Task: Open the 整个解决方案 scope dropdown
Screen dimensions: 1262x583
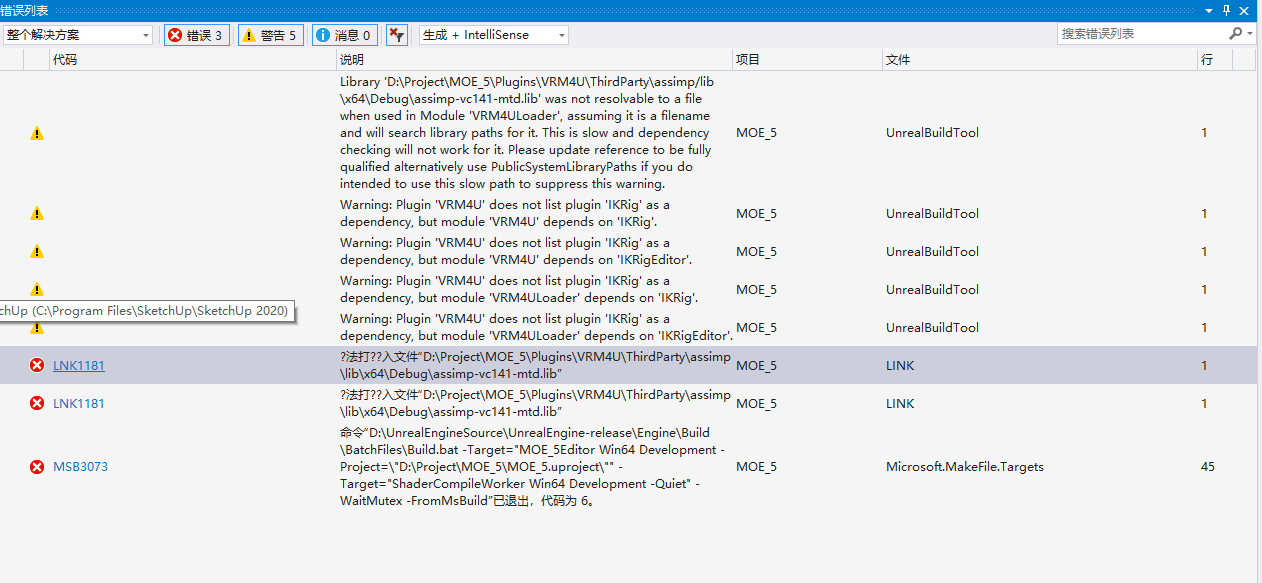Action: point(78,35)
